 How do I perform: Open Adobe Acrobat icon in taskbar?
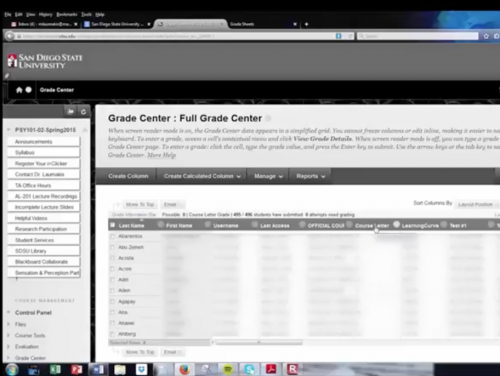[270, 369]
